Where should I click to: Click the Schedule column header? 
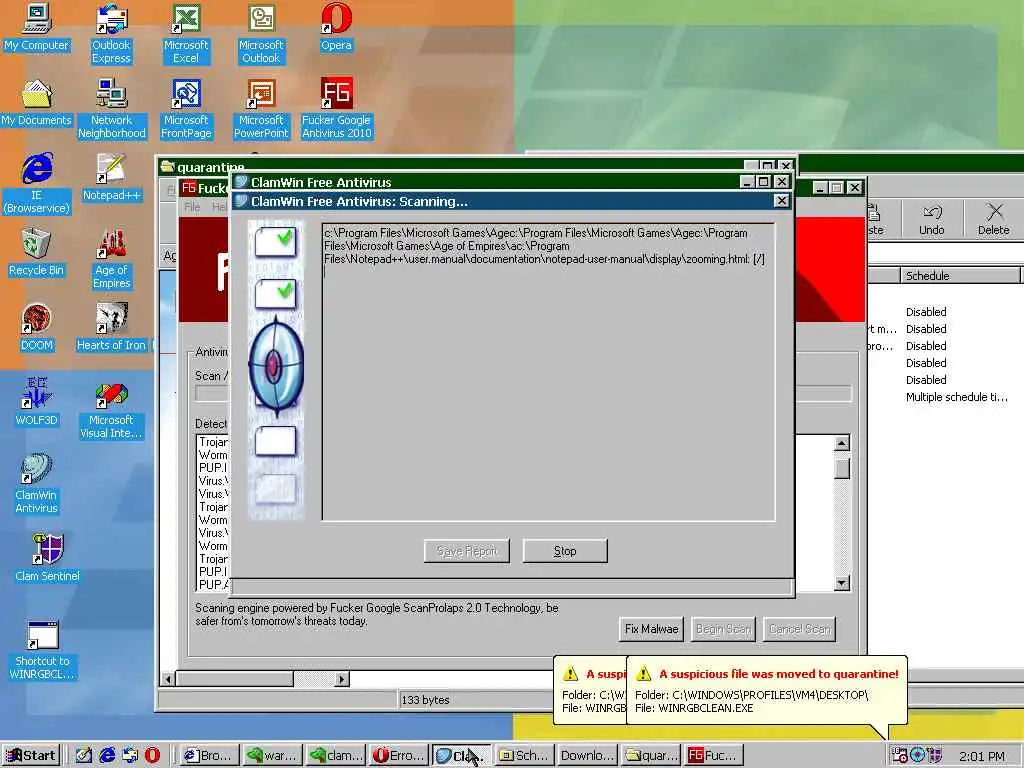[x=960, y=276]
